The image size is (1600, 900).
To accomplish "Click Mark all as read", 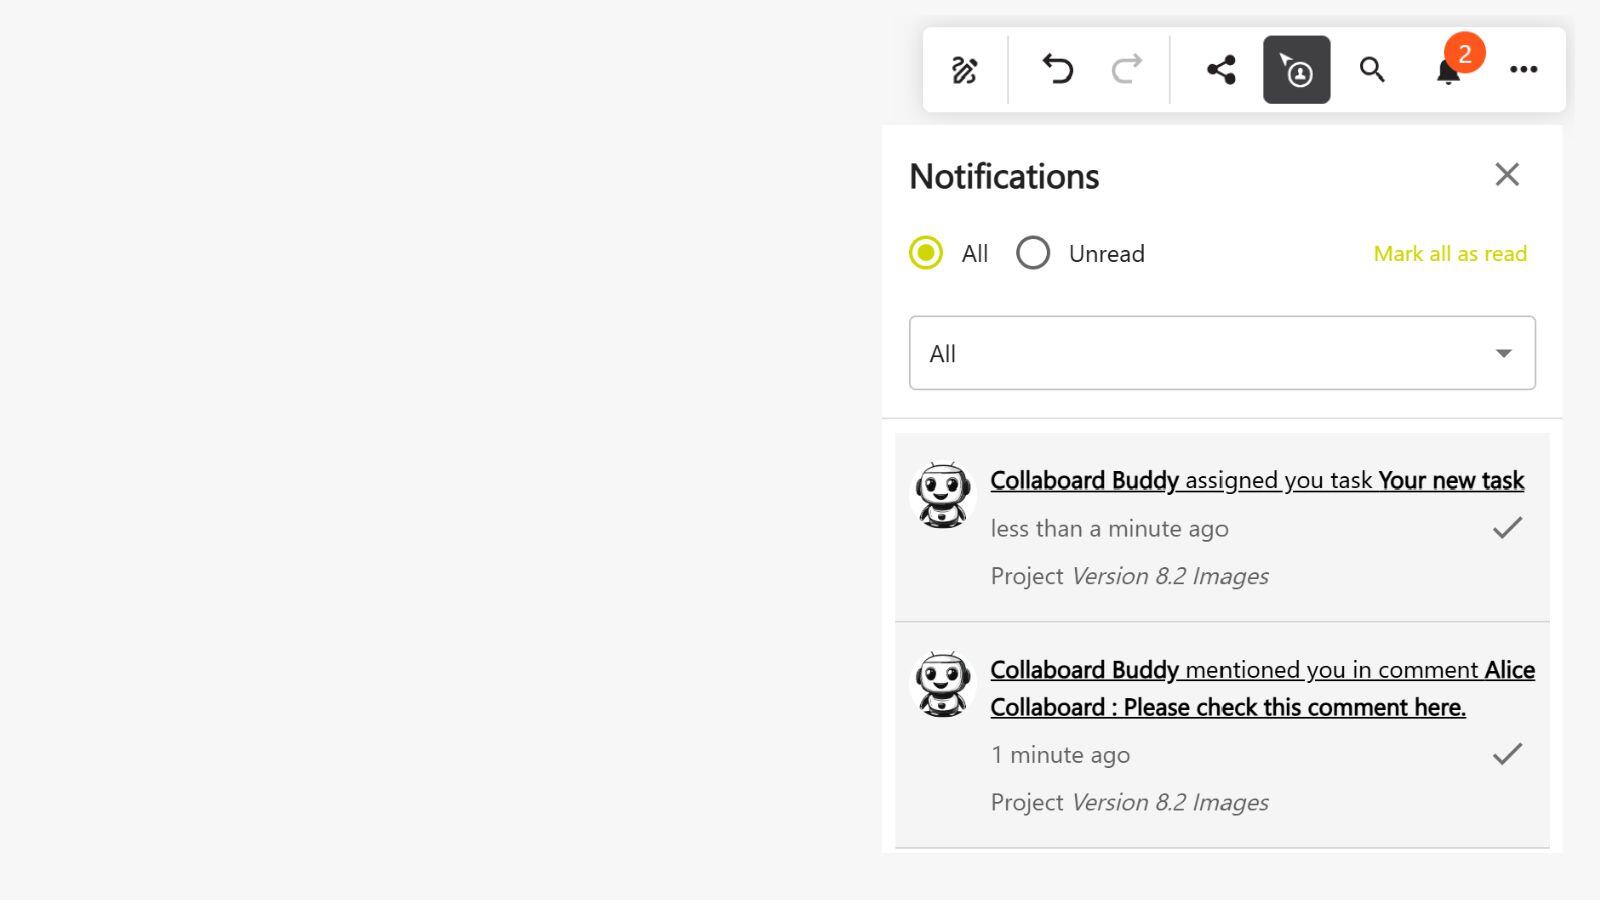I will pyautogui.click(x=1450, y=253).
